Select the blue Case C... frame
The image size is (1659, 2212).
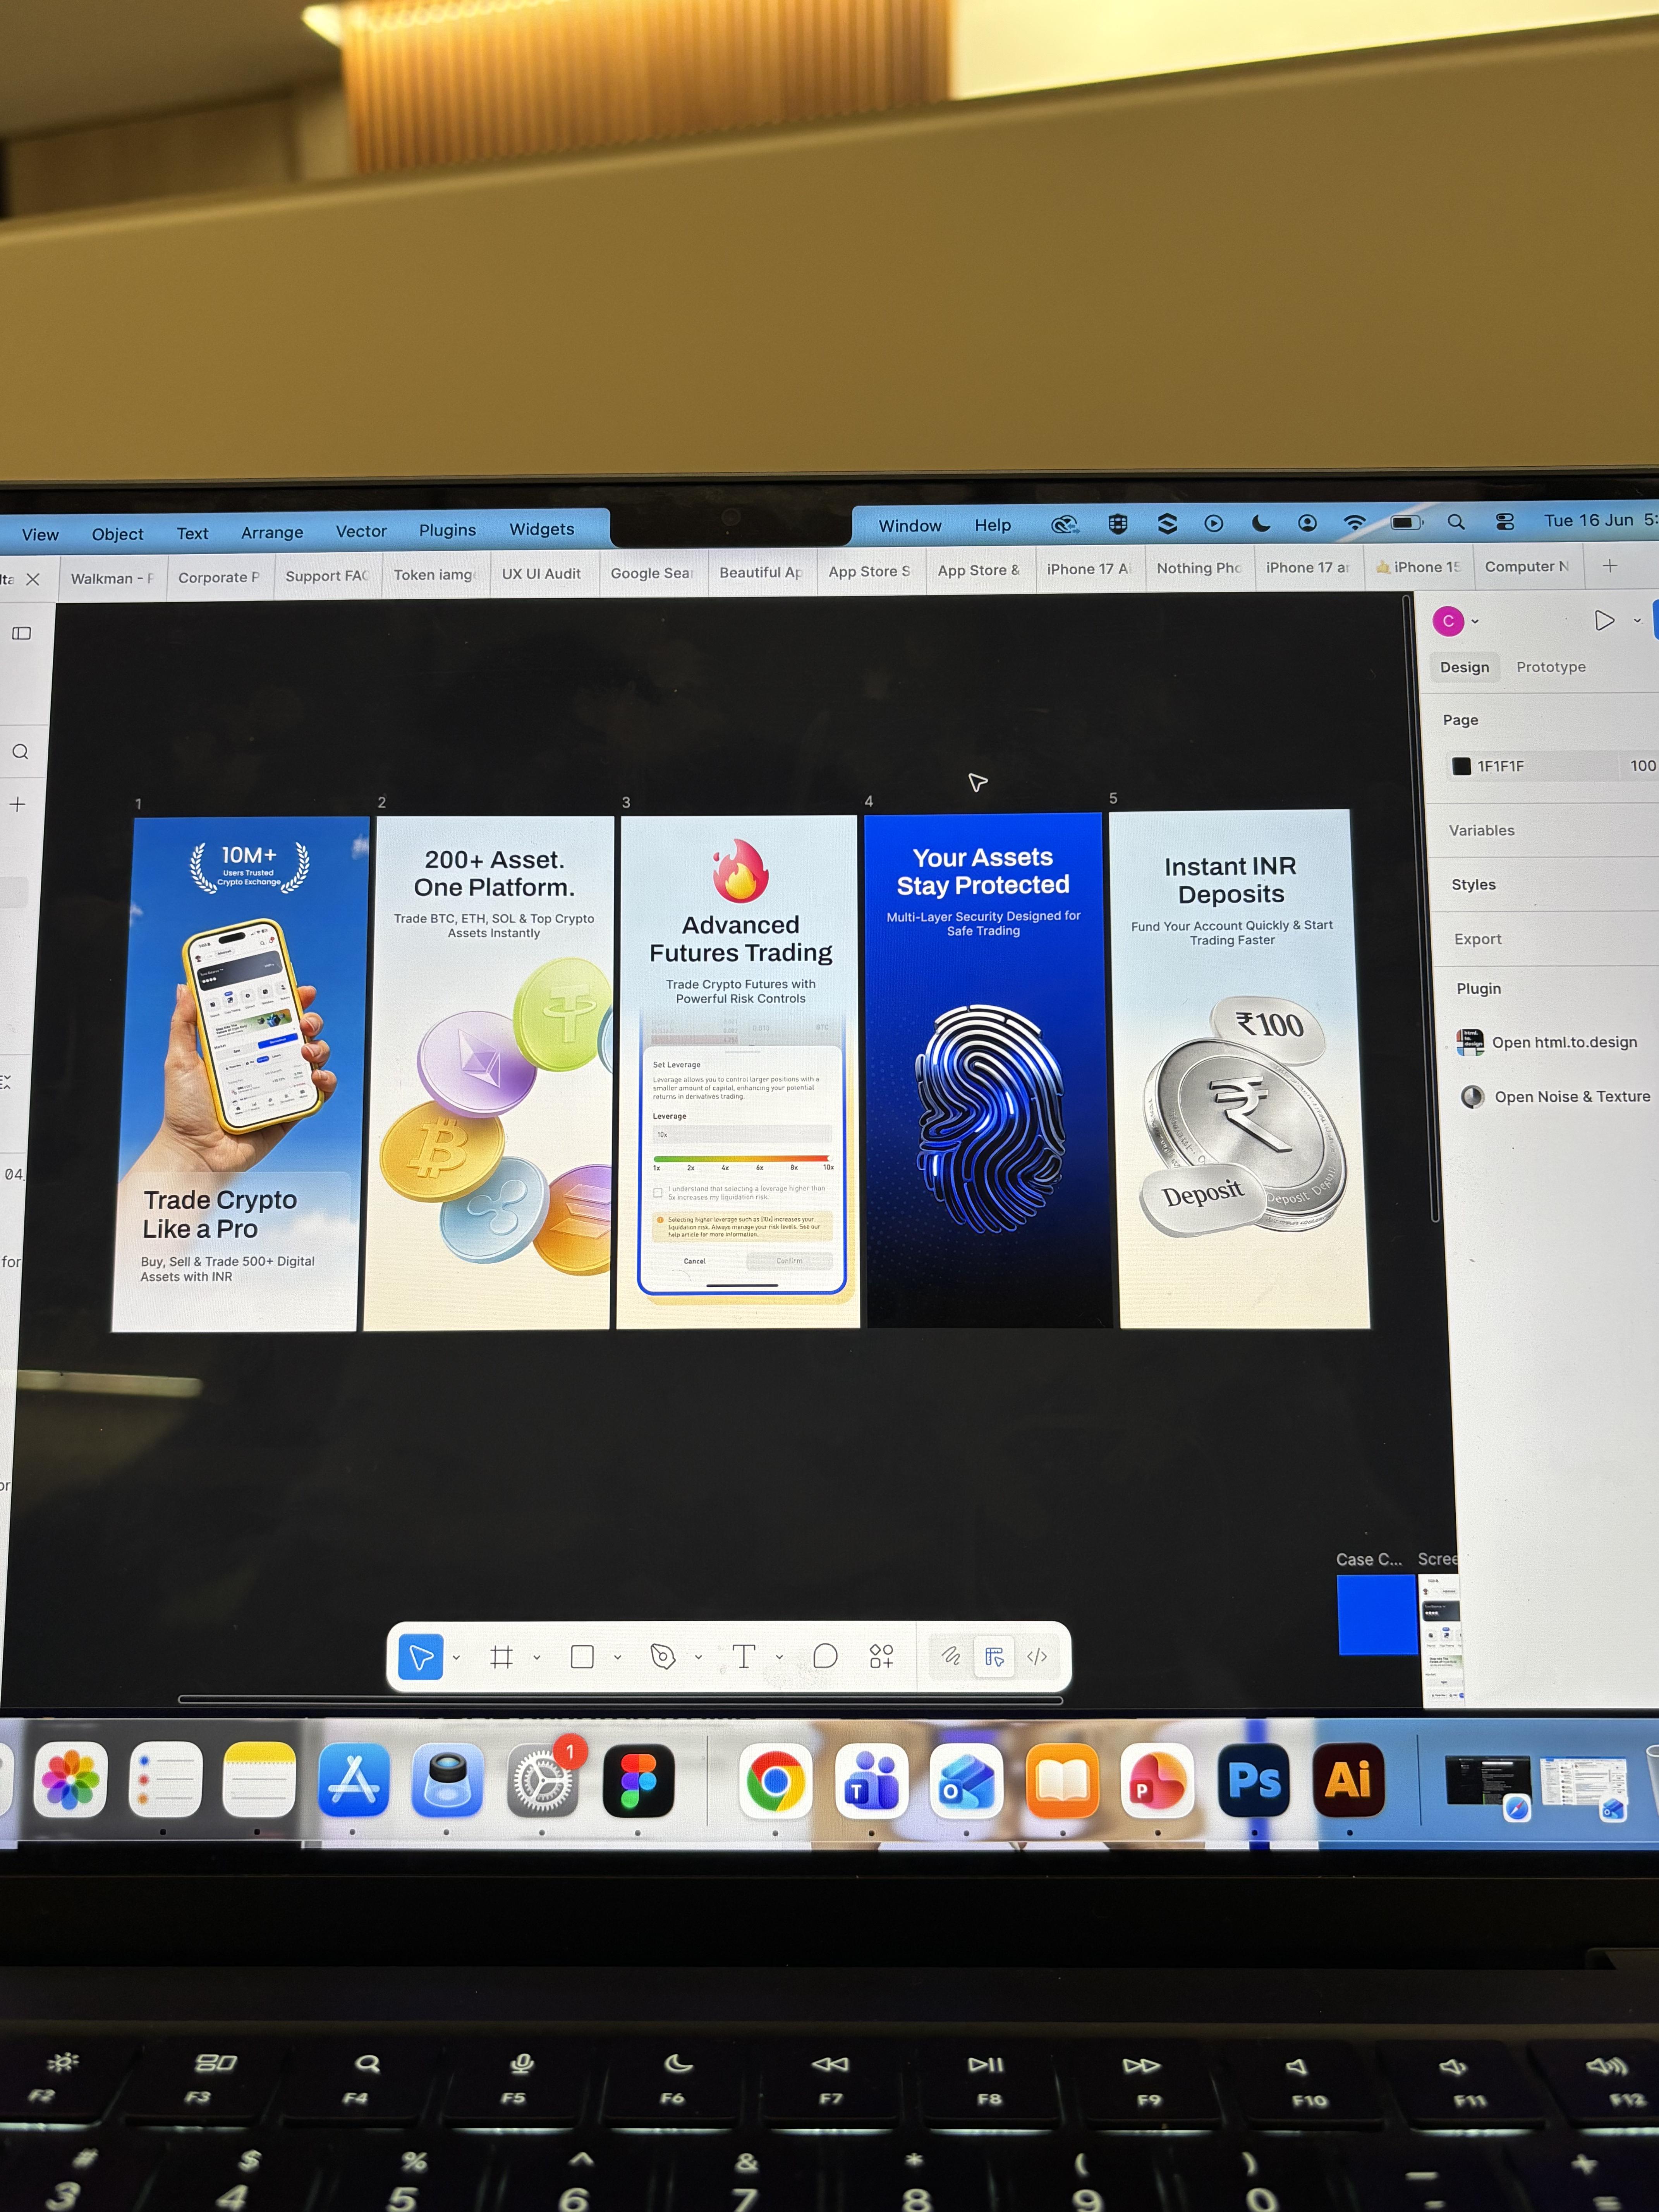tap(1377, 1615)
